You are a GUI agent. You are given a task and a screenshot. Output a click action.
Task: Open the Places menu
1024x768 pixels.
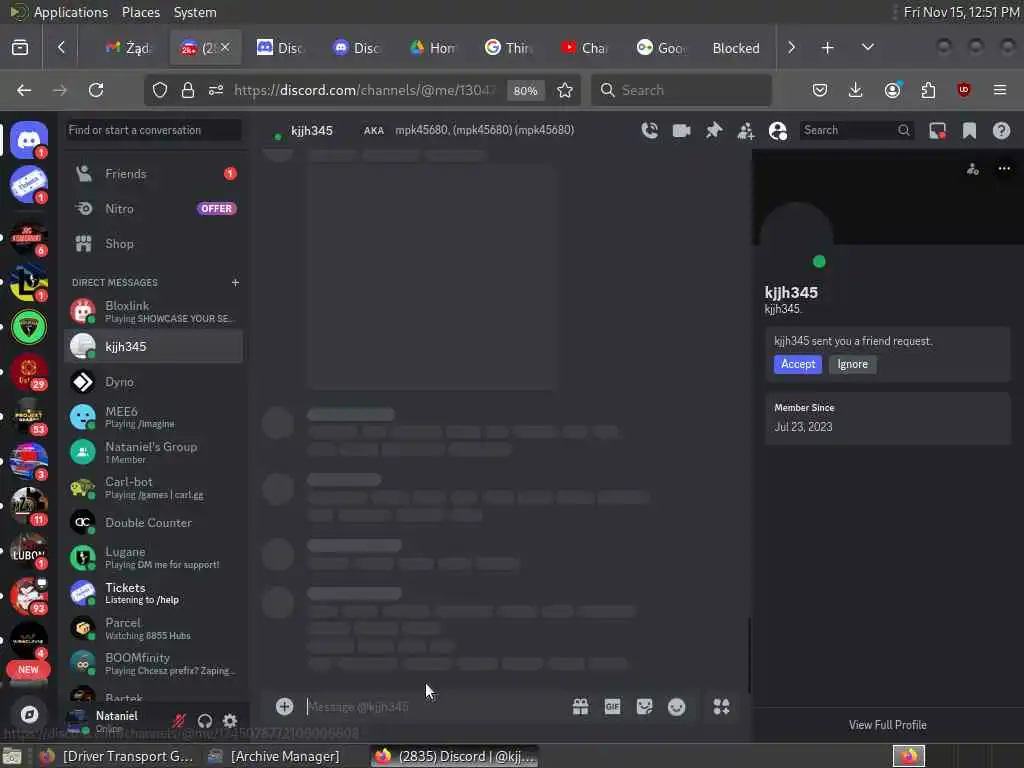tap(140, 12)
